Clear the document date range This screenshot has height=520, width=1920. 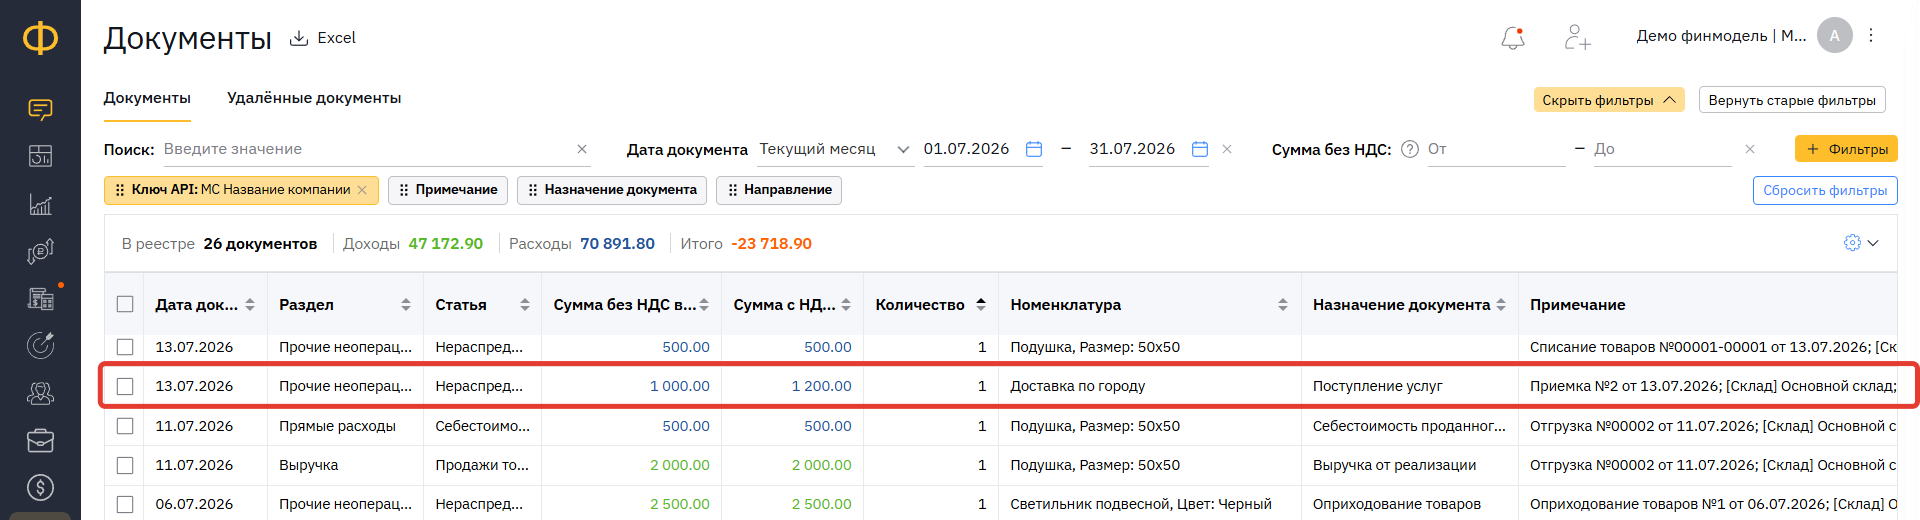click(1227, 149)
